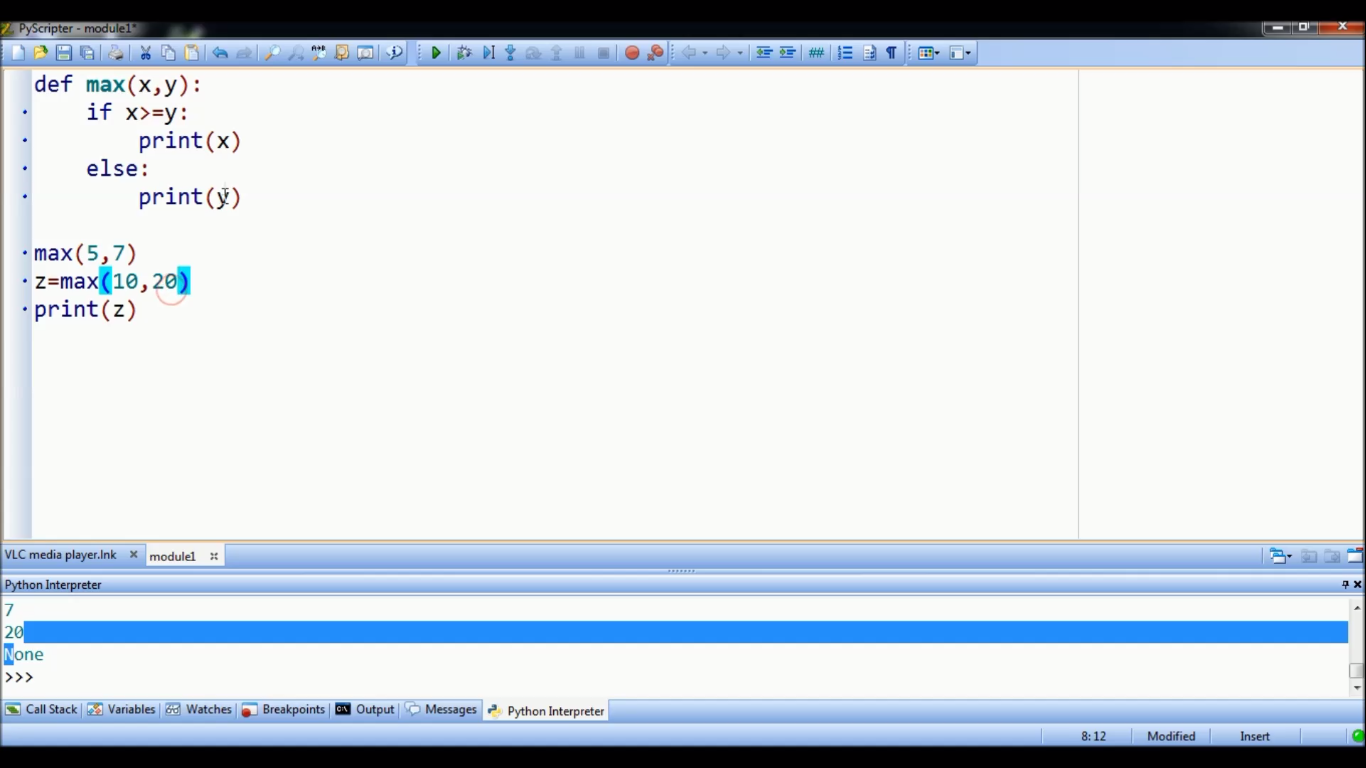Viewport: 1366px width, 768px height.
Task: Open the forward navigation history dropdown
Action: 740,52
